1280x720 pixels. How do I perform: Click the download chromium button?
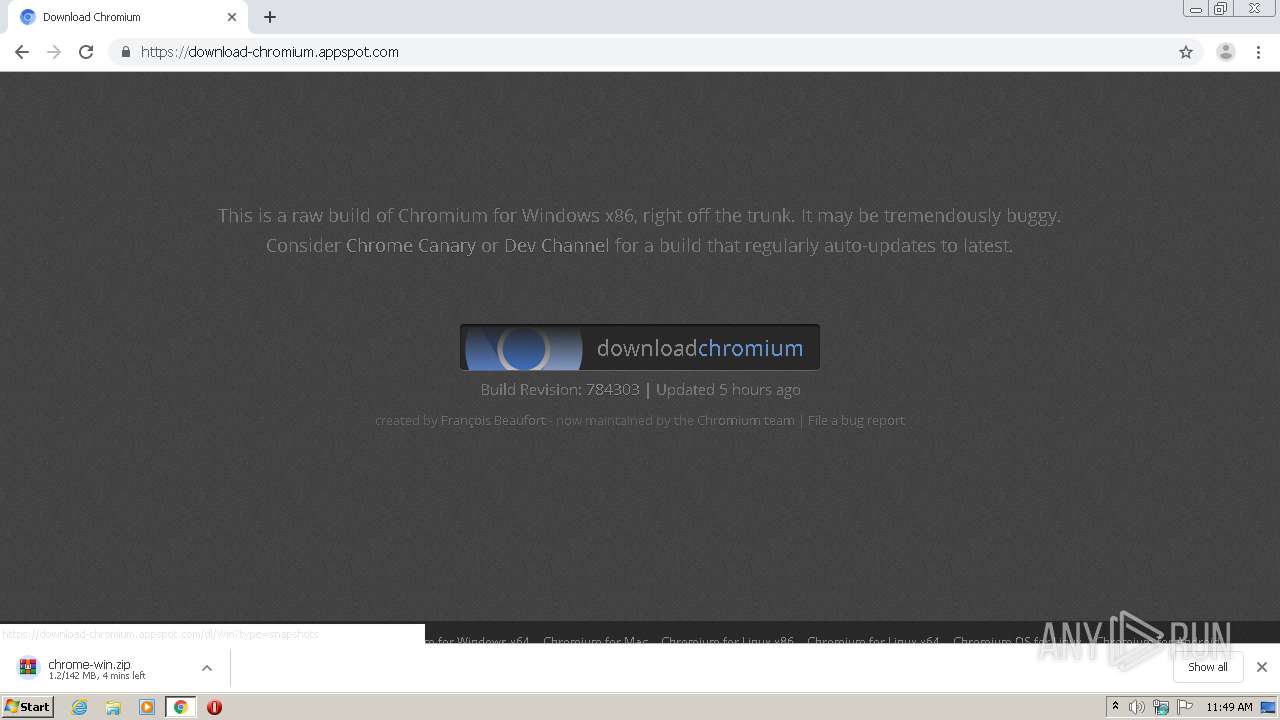pos(640,347)
